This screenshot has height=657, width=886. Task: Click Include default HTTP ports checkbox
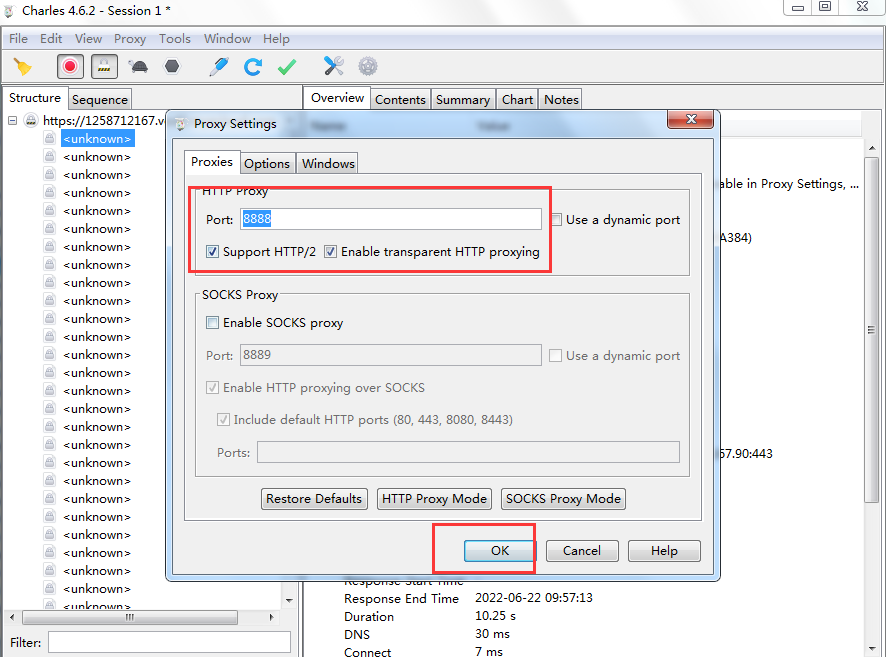pos(223,420)
